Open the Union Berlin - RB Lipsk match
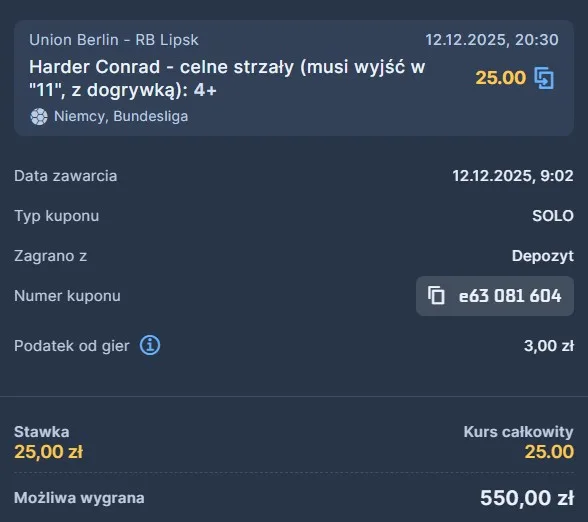Image resolution: width=588 pixels, height=522 pixels. [114, 40]
